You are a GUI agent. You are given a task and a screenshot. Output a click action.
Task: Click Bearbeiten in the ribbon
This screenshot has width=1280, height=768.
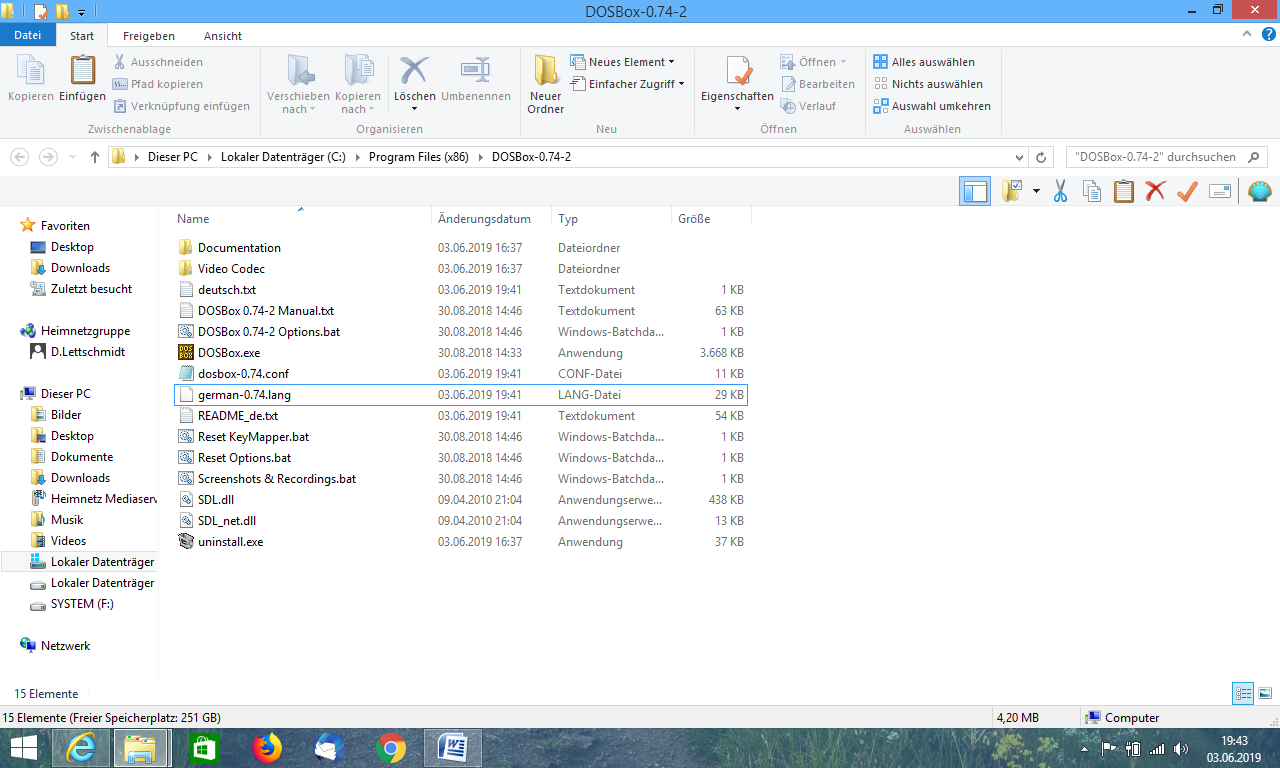[817, 84]
